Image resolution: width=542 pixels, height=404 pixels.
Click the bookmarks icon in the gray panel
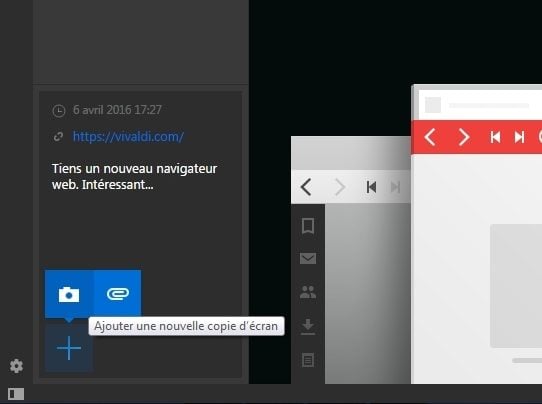(308, 226)
